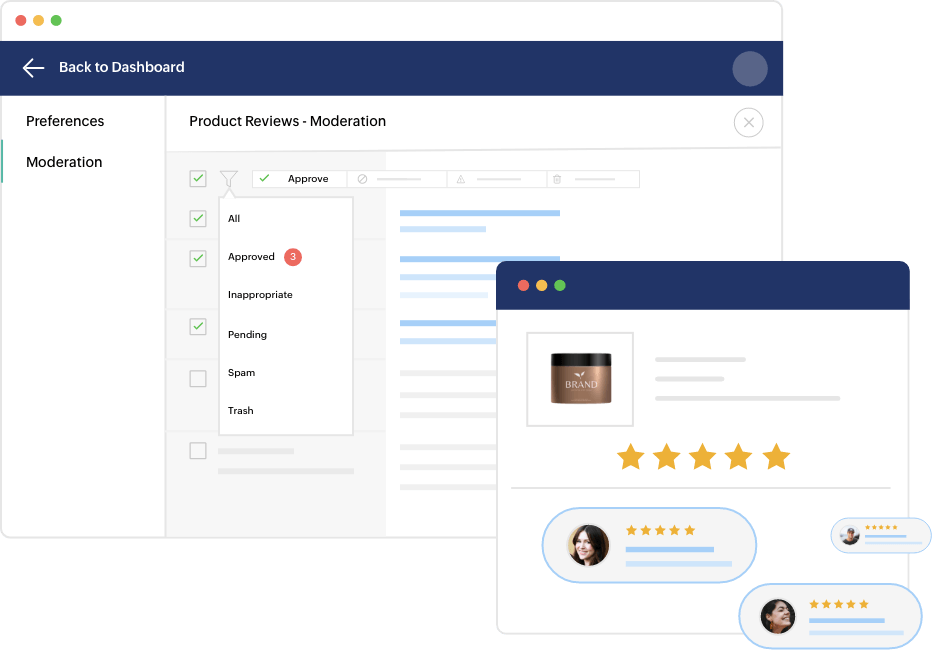Click the man's avatar in small review bubble
Image resolution: width=932 pixels, height=650 pixels.
[850, 535]
